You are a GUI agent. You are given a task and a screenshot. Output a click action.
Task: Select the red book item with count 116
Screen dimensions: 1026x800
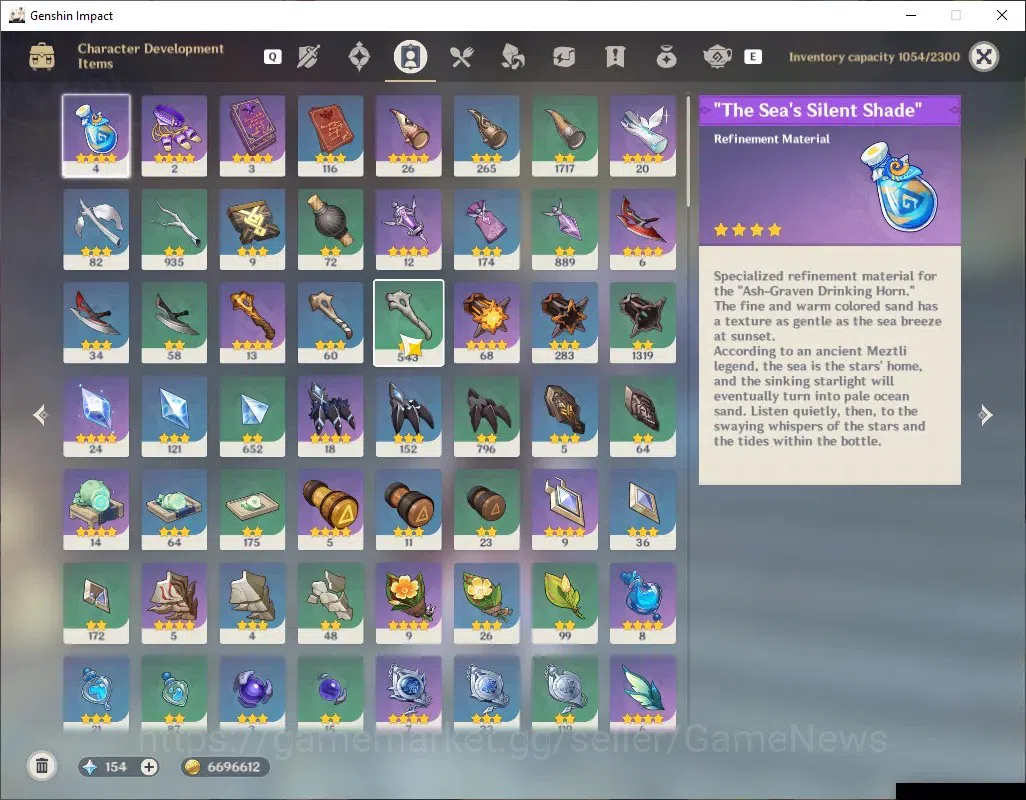click(330, 136)
